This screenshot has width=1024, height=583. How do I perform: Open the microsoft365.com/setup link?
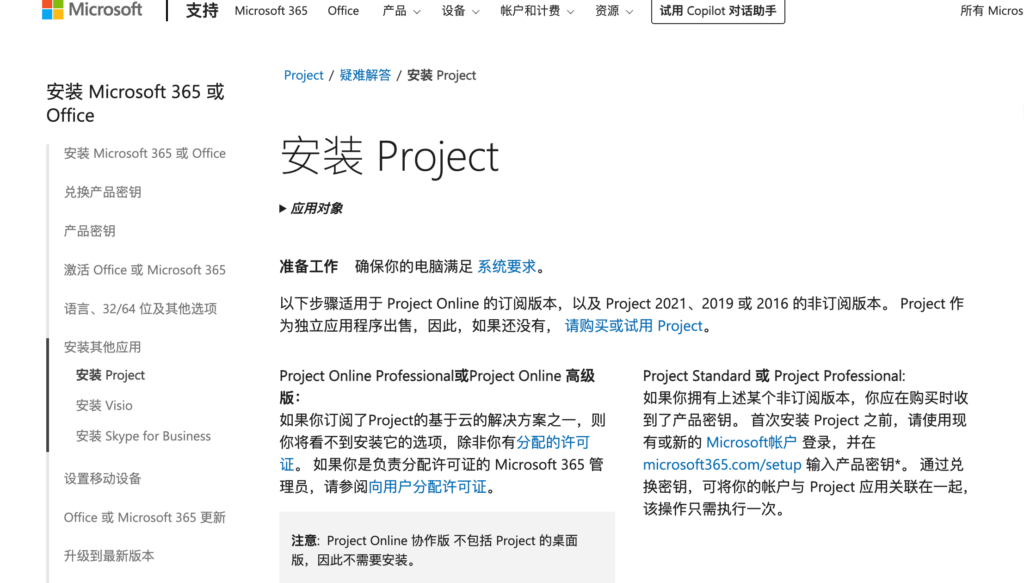point(722,464)
